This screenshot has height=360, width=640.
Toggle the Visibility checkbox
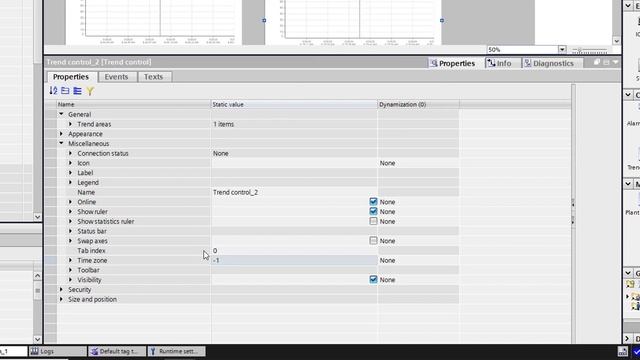click(373, 280)
